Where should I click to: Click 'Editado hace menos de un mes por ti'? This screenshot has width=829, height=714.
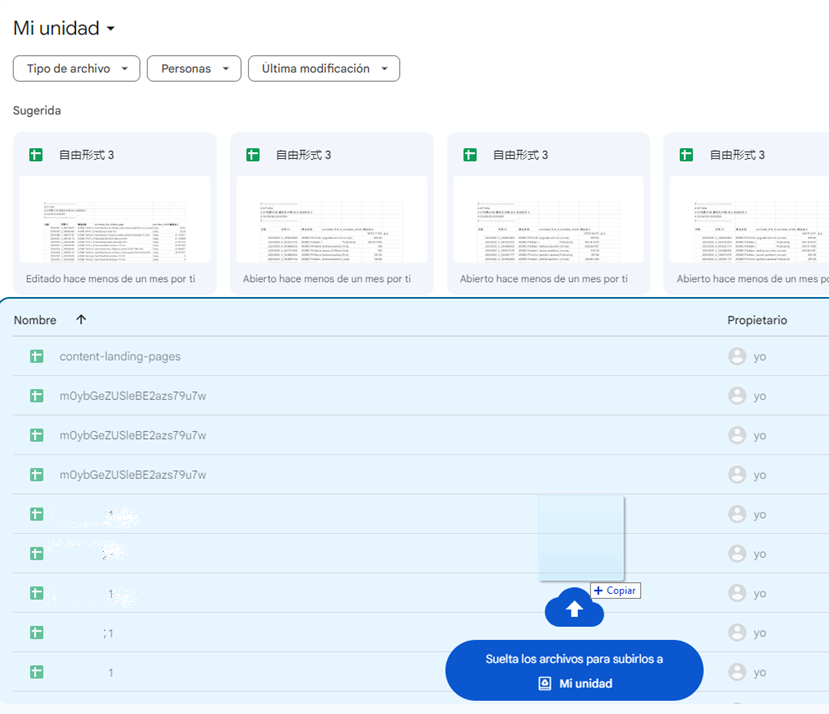(110, 279)
